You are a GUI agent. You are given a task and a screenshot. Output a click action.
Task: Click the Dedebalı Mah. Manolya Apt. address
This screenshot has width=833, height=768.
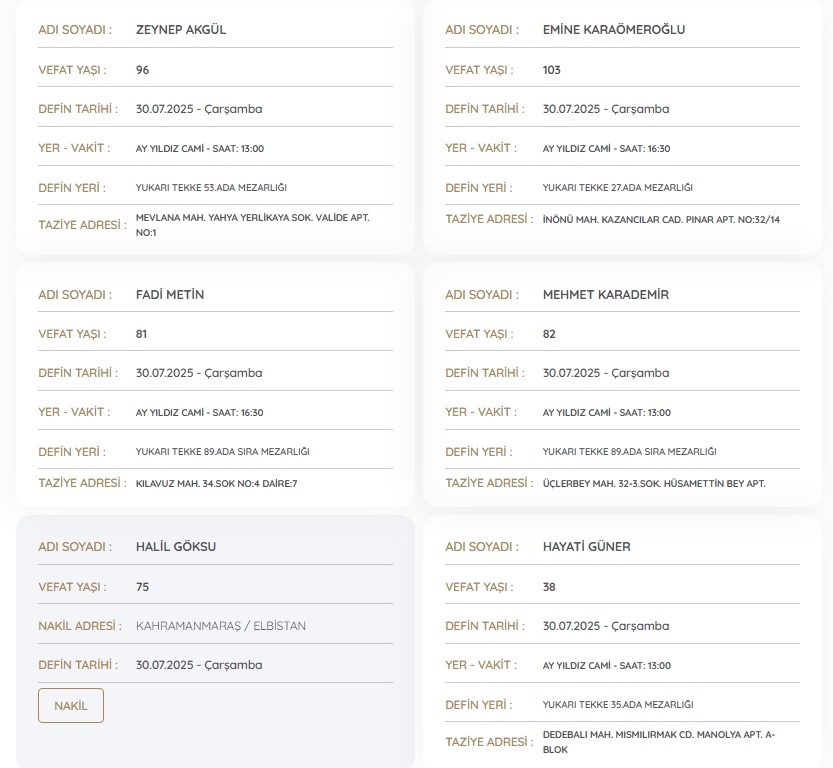(659, 741)
